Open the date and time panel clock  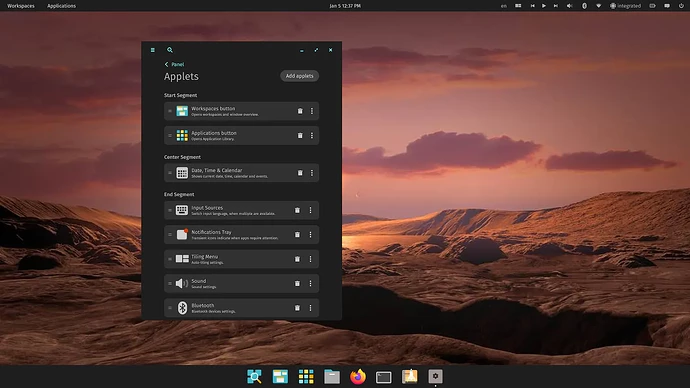[x=345, y=6]
